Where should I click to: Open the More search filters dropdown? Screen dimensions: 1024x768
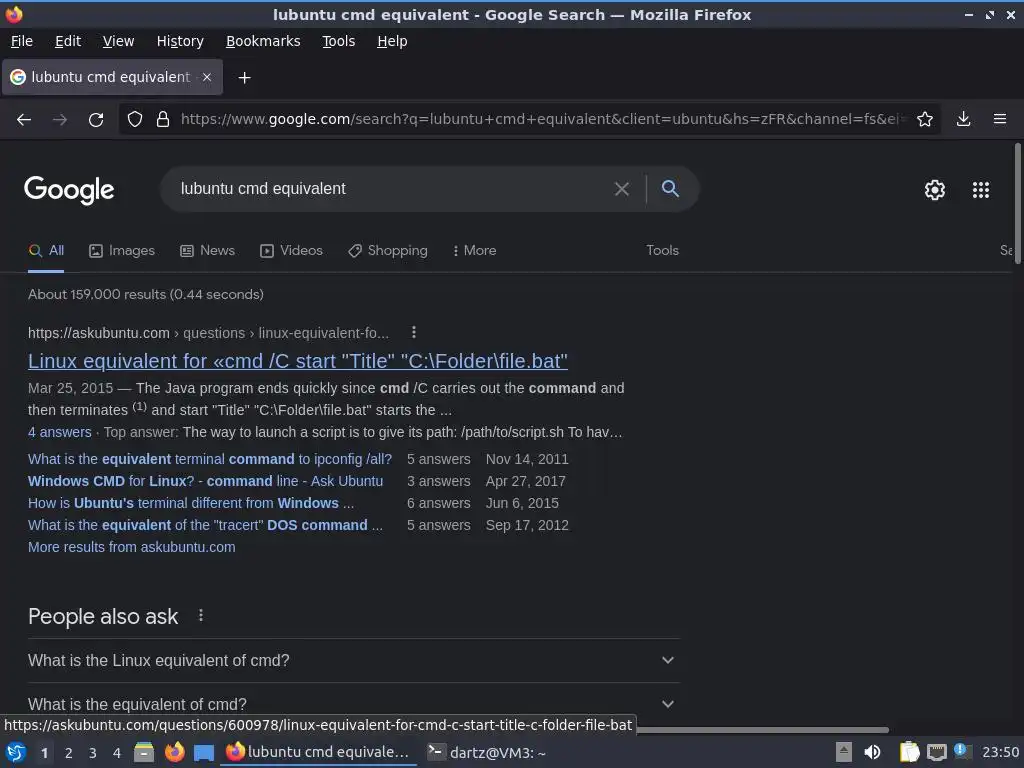pos(474,251)
